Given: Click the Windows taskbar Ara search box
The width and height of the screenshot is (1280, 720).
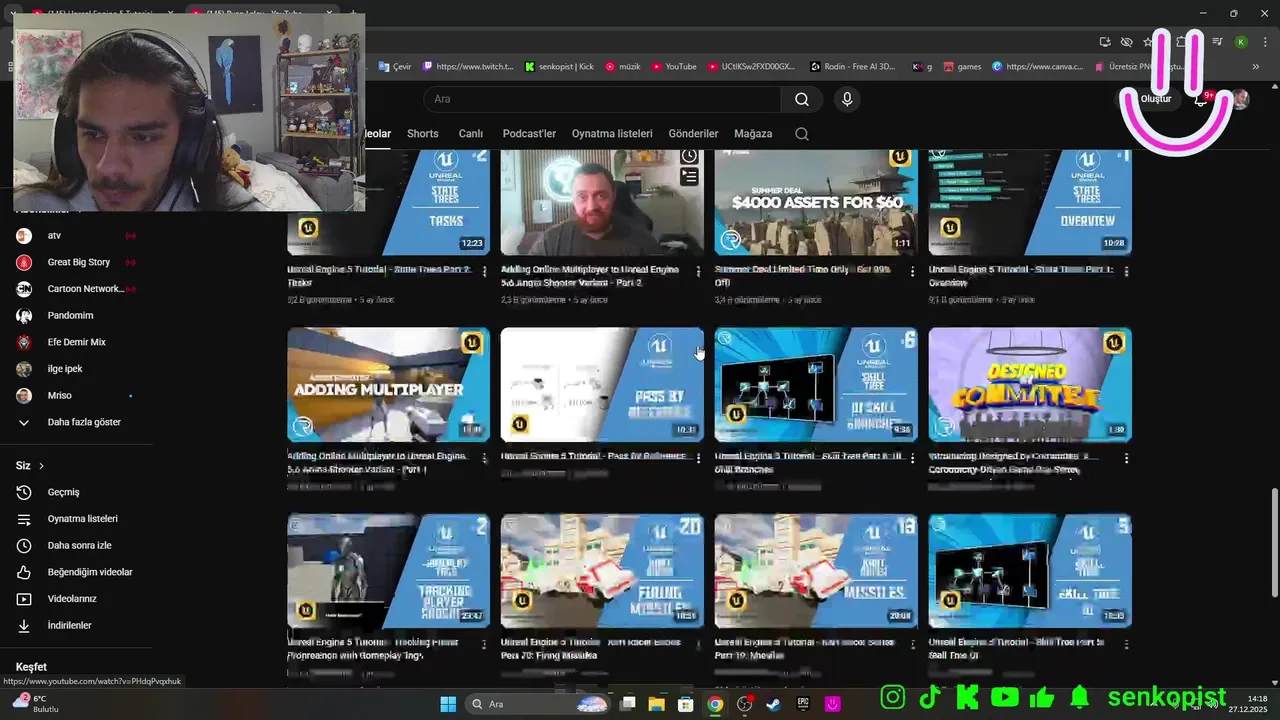Looking at the screenshot, I should click(x=538, y=704).
